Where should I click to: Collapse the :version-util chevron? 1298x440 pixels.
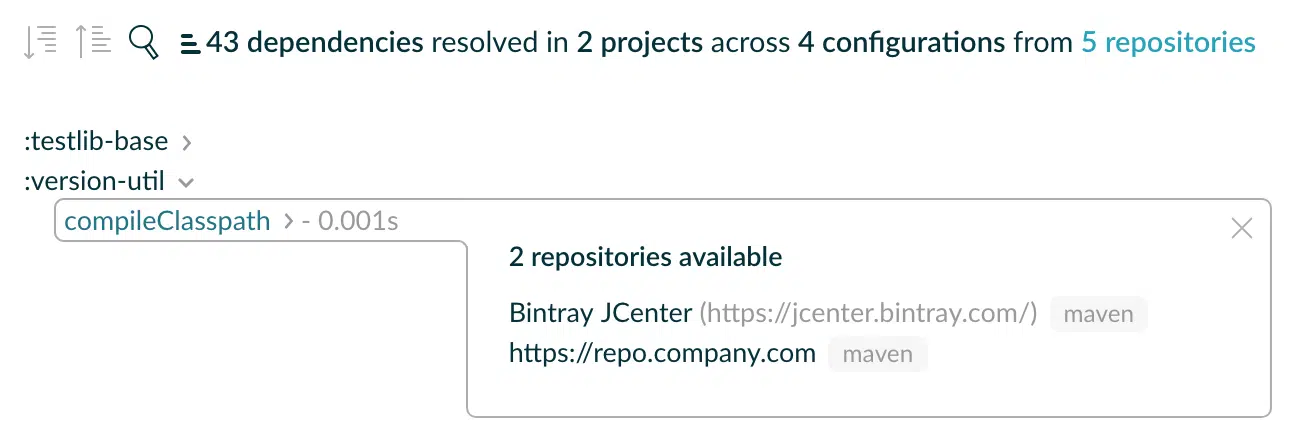pos(185,183)
